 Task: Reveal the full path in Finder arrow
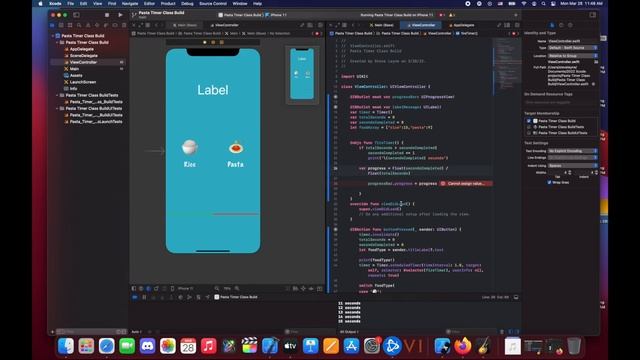[x=593, y=84]
